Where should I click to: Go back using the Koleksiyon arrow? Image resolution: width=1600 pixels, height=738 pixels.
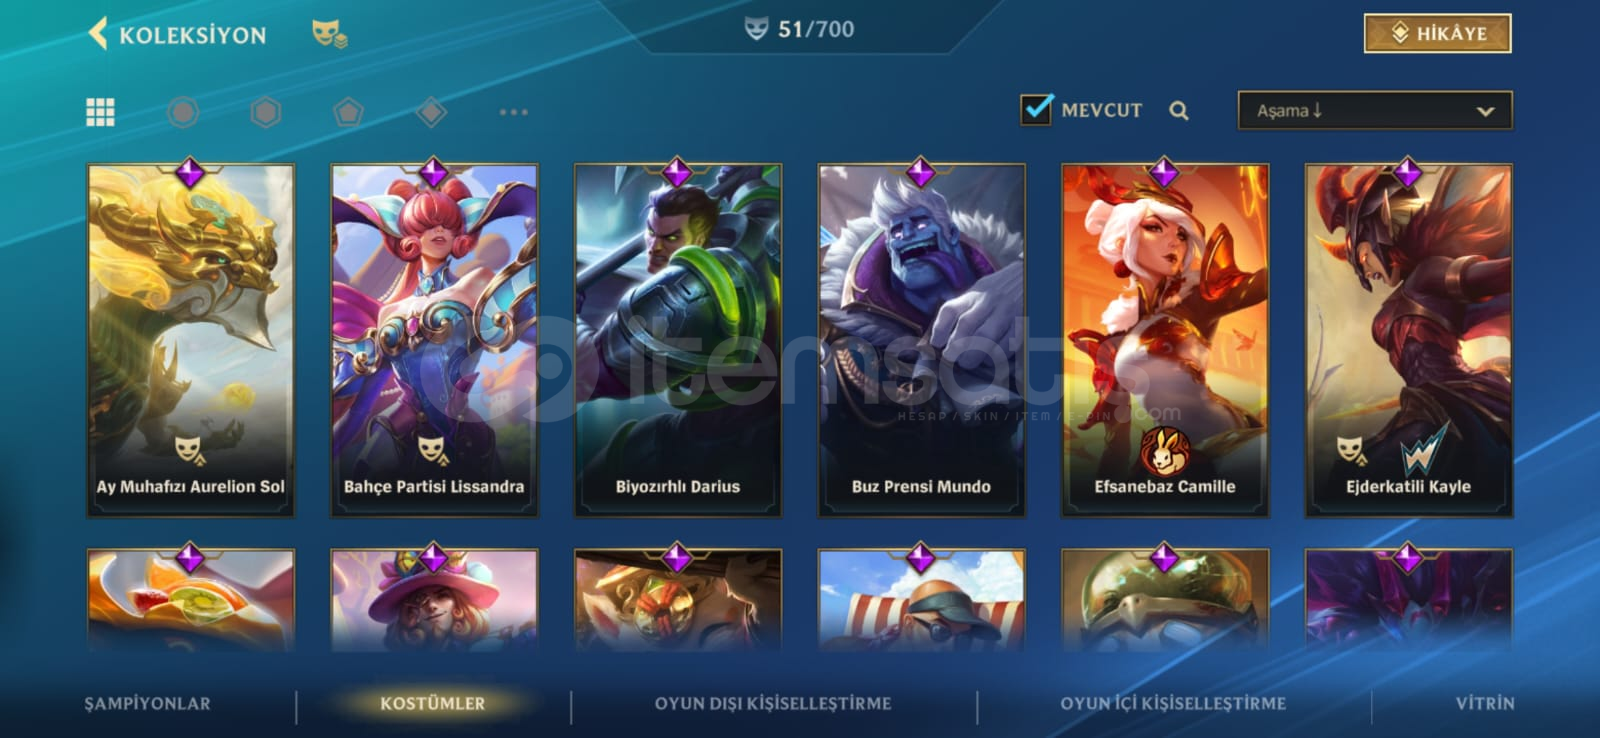pyautogui.click(x=98, y=34)
